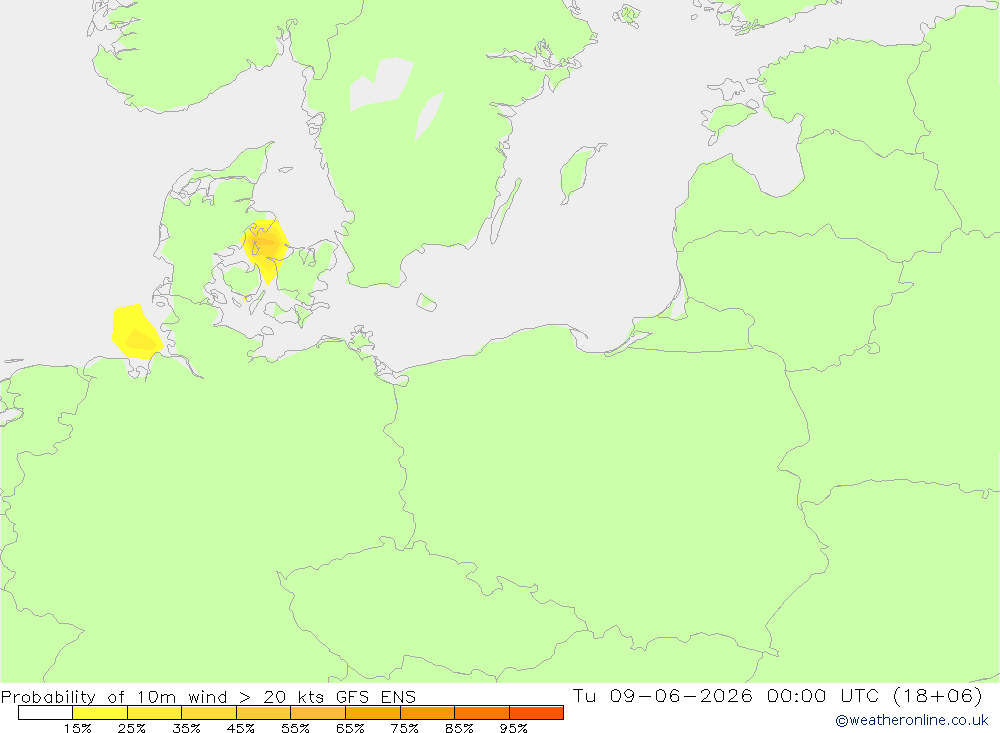Click the 15% legend label
Image resolution: width=1000 pixels, height=733 pixels.
(x=77, y=728)
